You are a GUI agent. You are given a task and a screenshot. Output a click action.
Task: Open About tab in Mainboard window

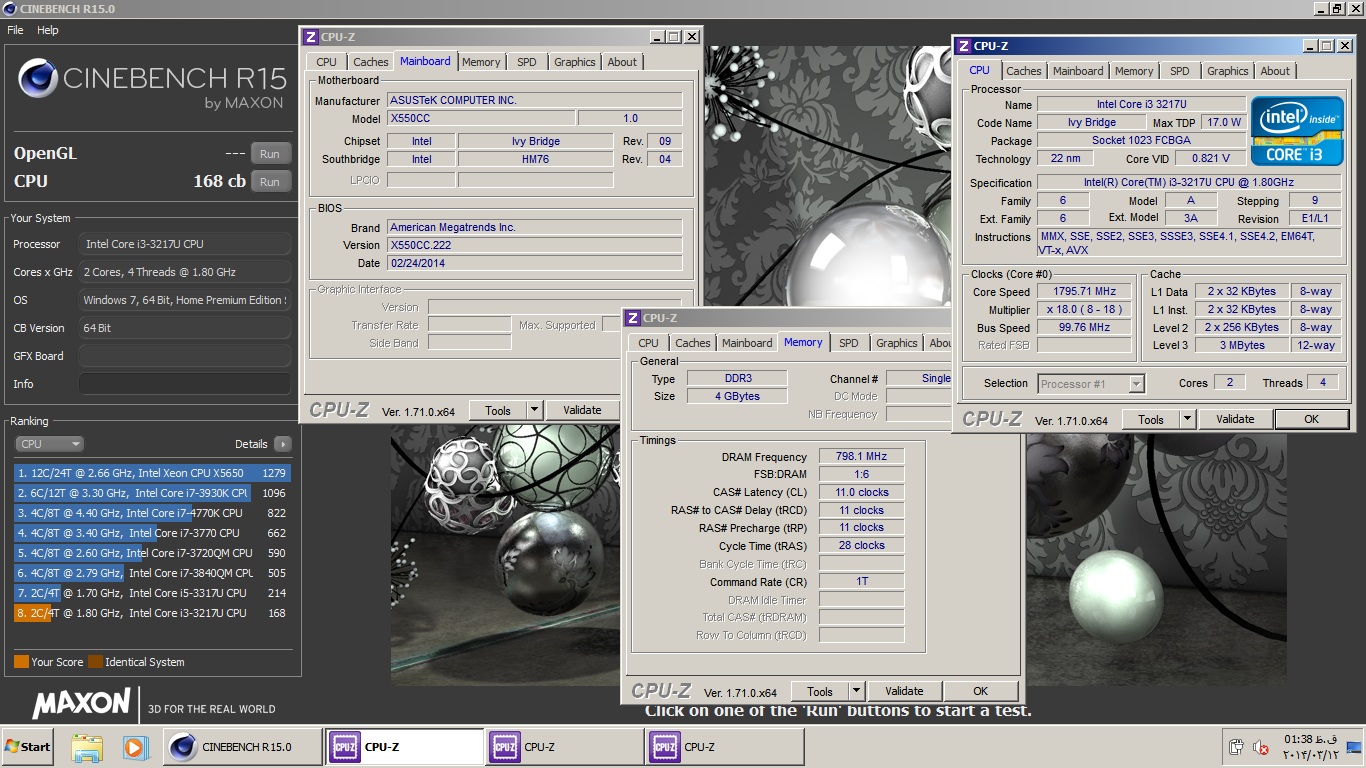(x=622, y=62)
